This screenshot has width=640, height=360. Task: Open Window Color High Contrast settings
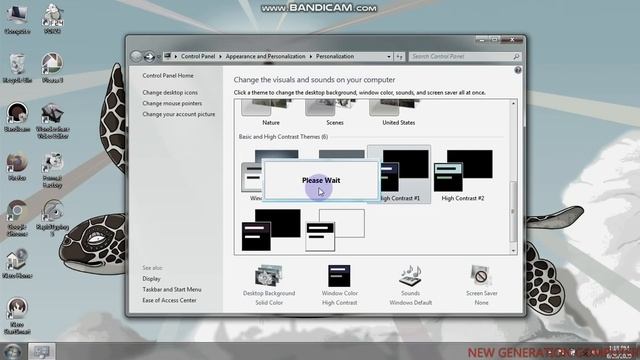[340, 285]
